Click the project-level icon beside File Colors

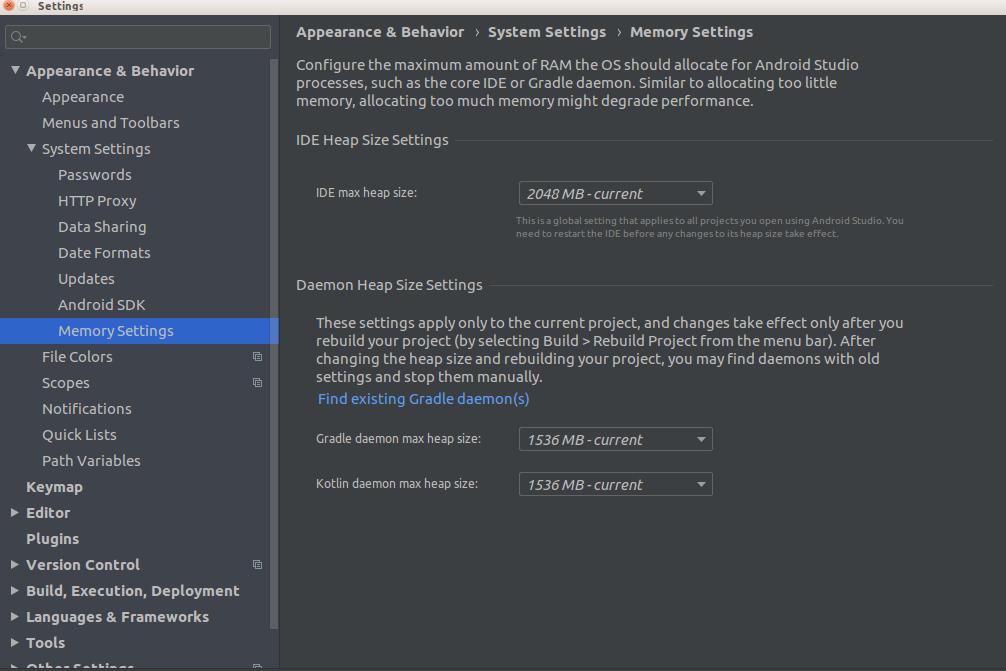[x=257, y=356]
